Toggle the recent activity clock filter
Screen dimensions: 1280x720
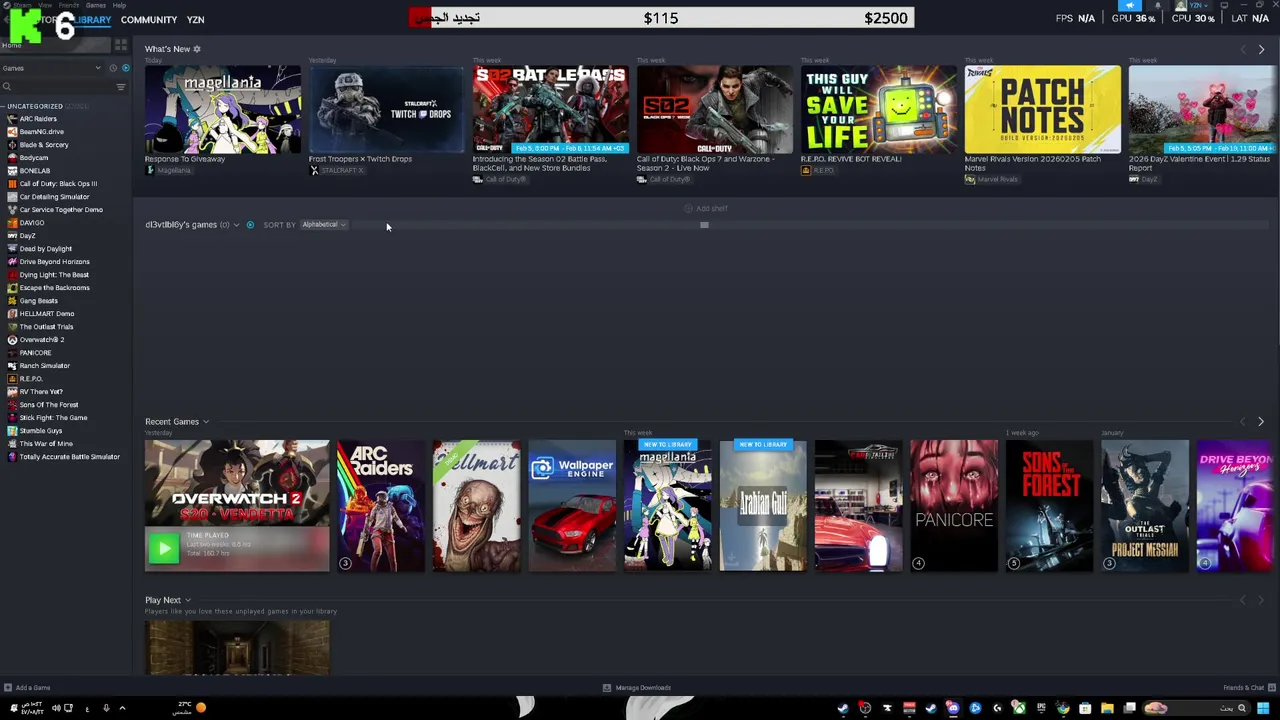(x=113, y=68)
